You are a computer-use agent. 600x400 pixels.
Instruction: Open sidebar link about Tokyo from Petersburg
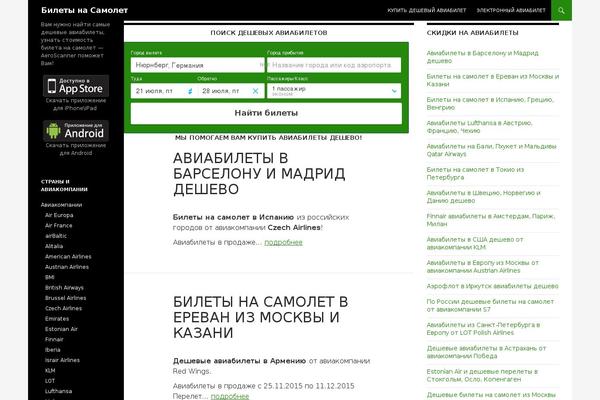click(475, 173)
